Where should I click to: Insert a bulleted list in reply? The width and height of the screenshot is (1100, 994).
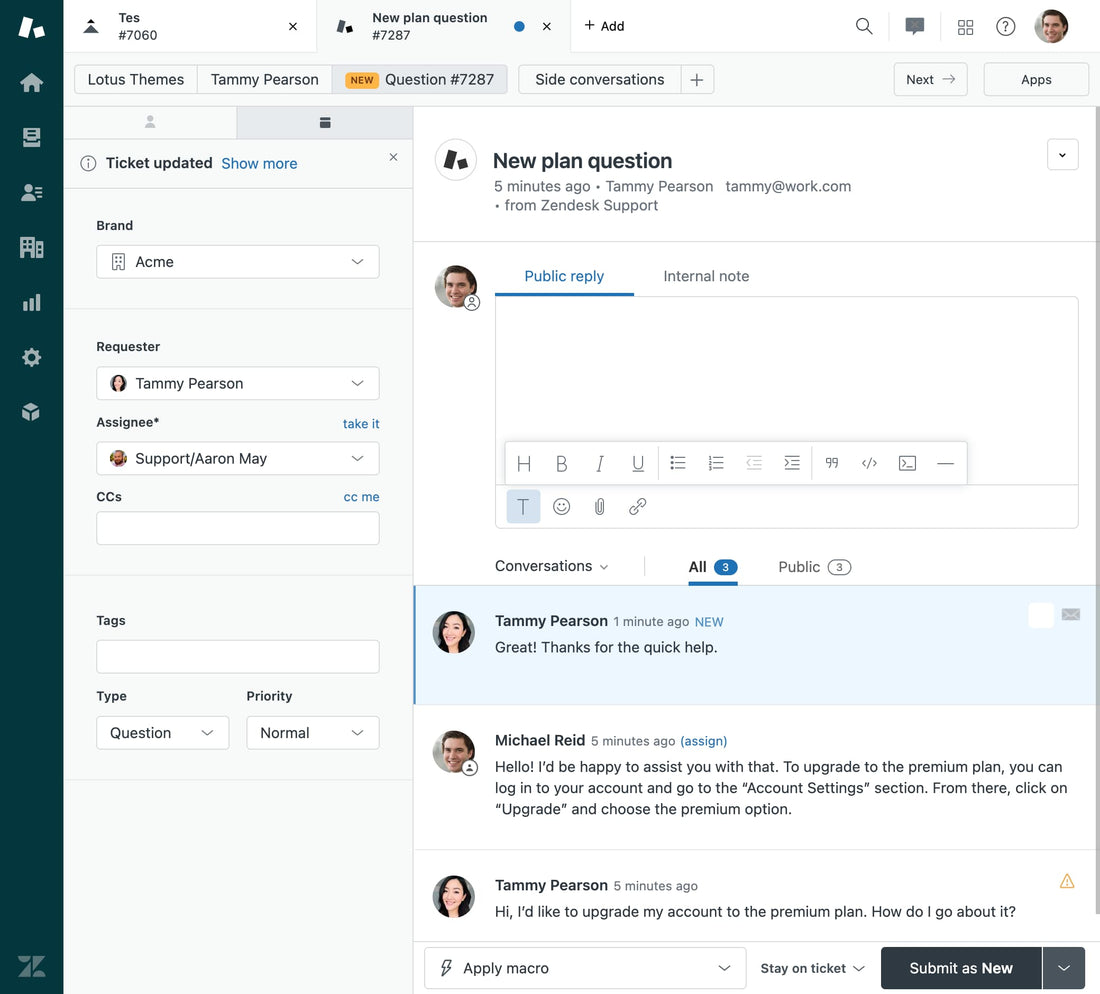678,463
